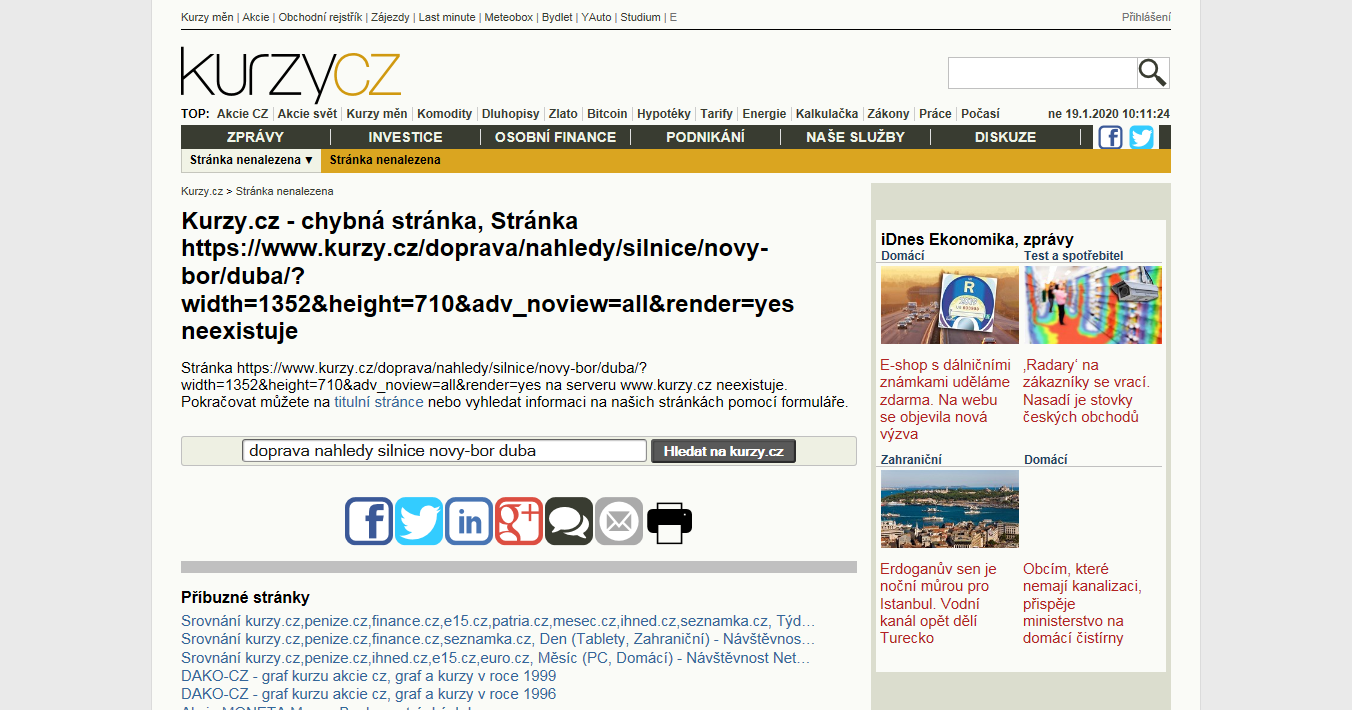The height and width of the screenshot is (710, 1352).
Task: Click the search field containing 'doprava nahledy silnice'
Action: point(444,451)
